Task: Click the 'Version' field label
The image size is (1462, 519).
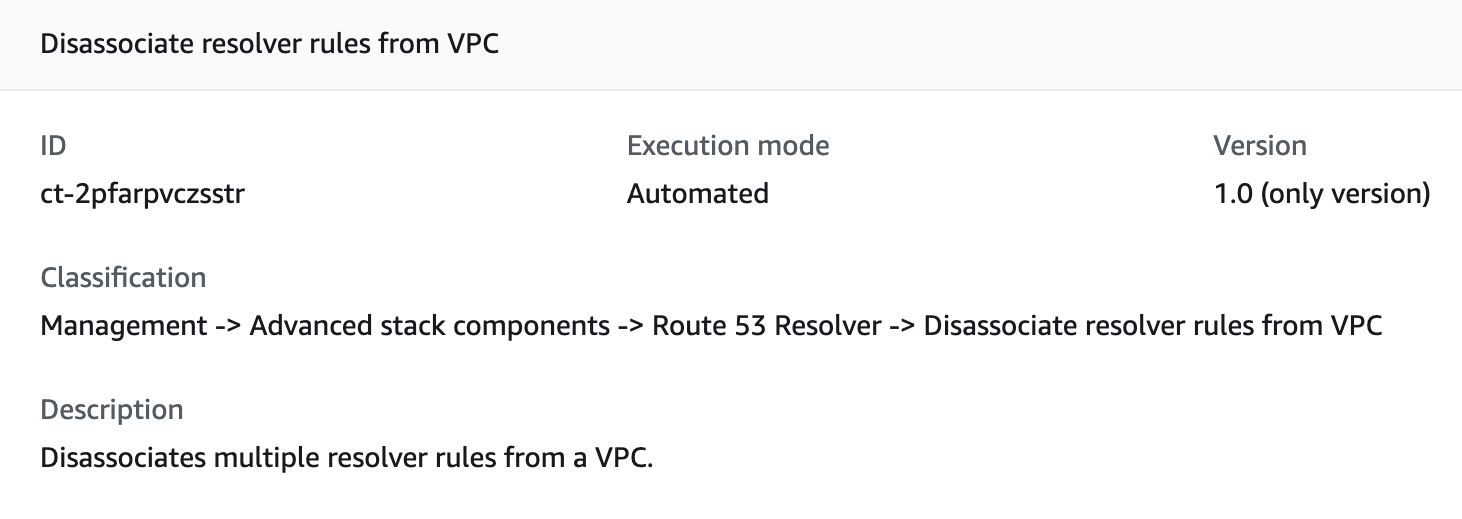Action: [1259, 146]
